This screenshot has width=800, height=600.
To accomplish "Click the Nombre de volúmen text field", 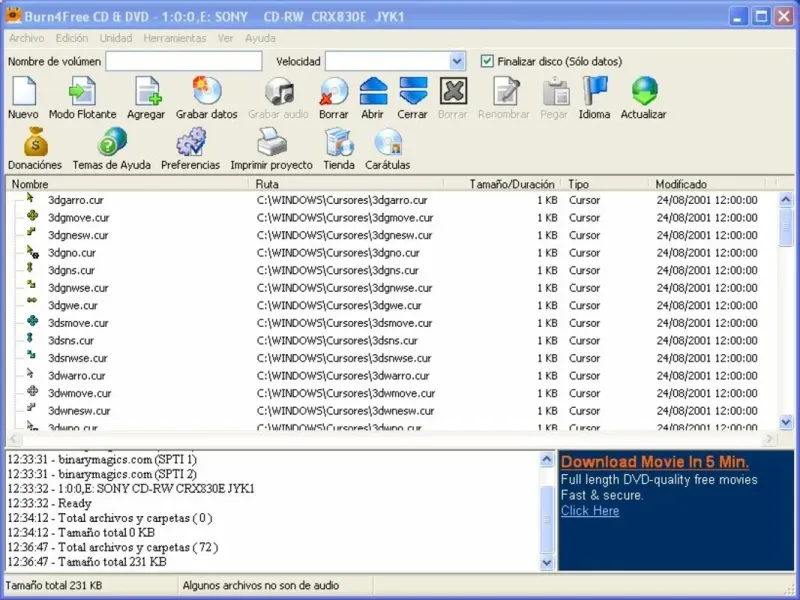I will tap(184, 61).
